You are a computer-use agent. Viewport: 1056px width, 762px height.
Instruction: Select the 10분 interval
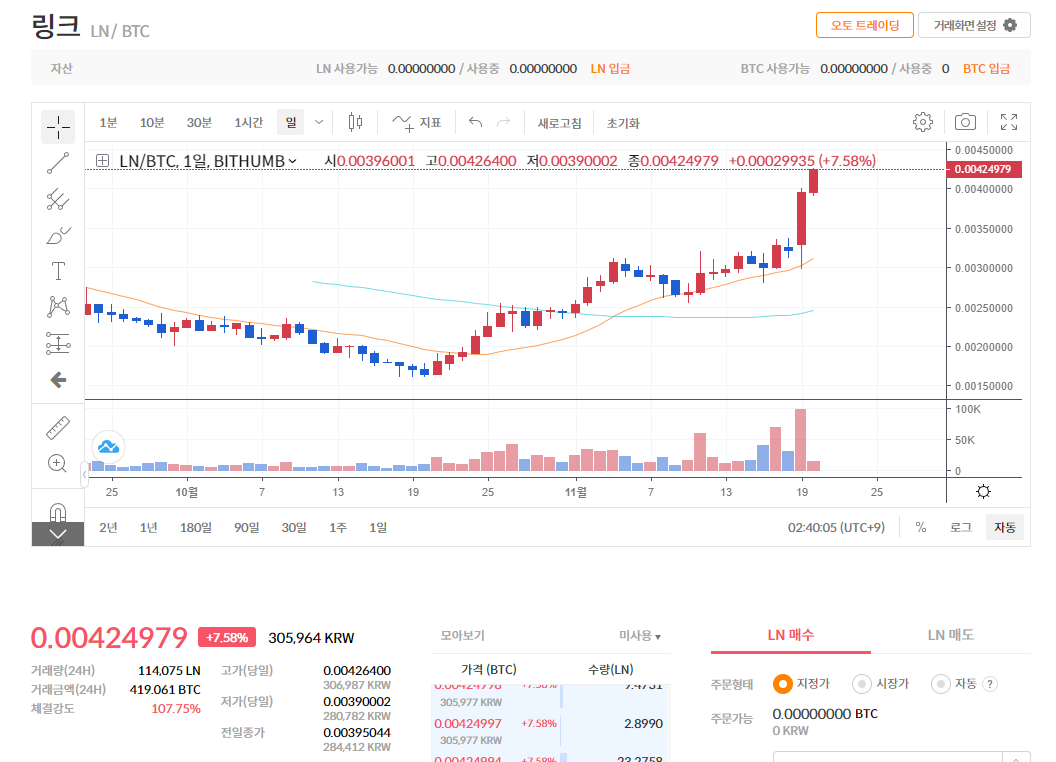click(x=152, y=123)
